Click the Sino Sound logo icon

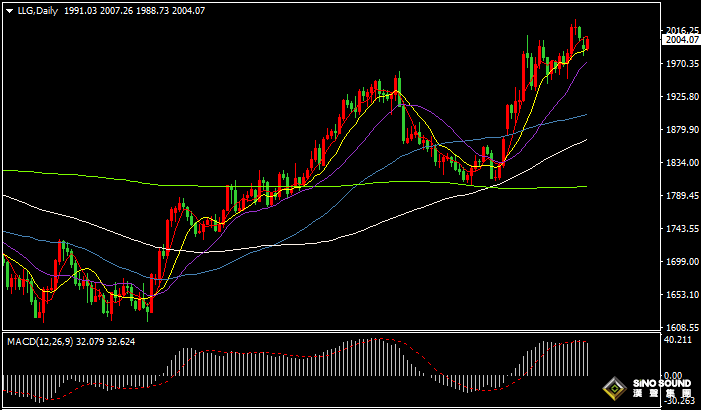tap(615, 388)
